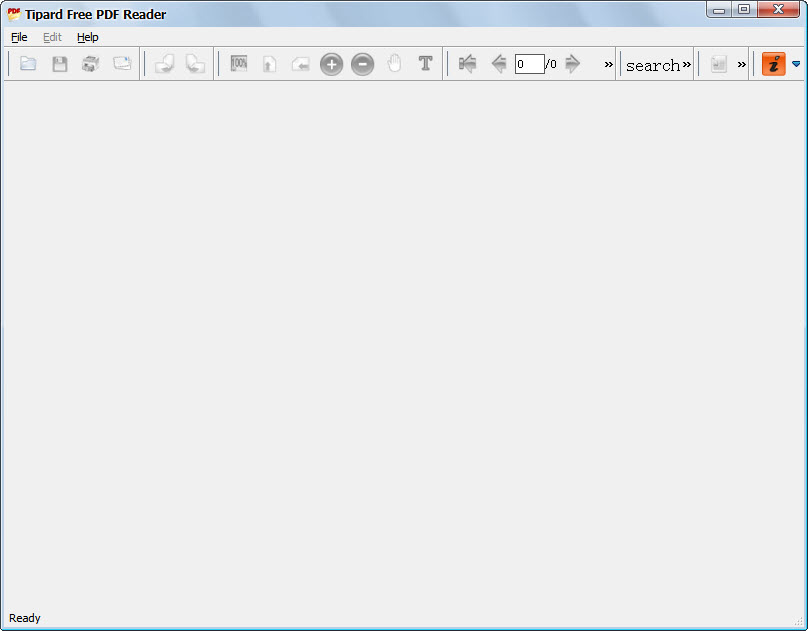Image resolution: width=808 pixels, height=631 pixels.
Task: Maximize the Tipard Free PDF Reader window
Action: 744,9
